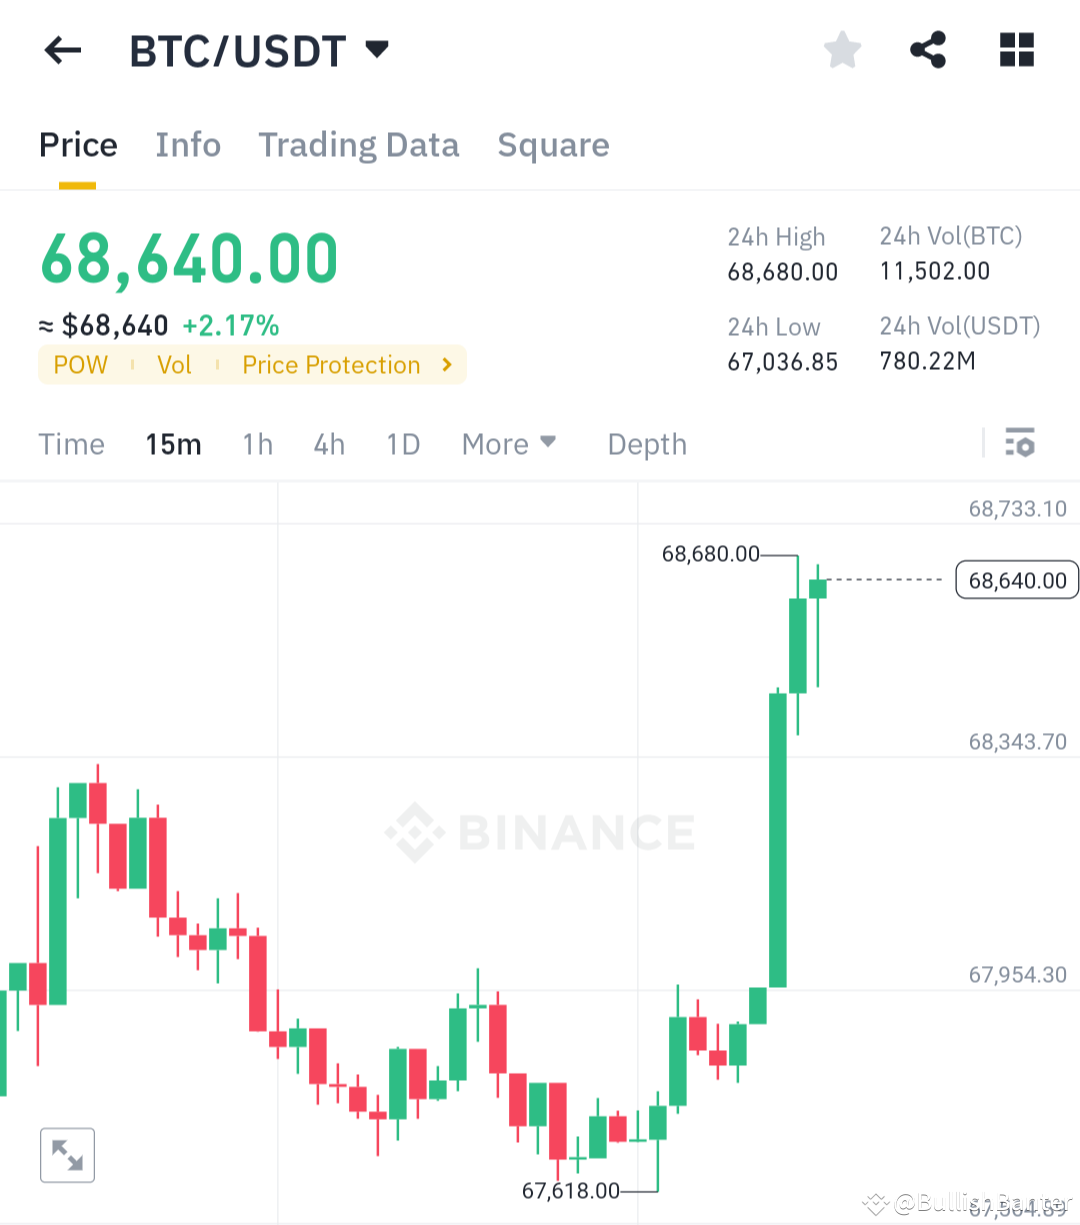Image resolution: width=1080 pixels, height=1225 pixels.
Task: Open the apps grid icon top right
Action: point(1016,48)
